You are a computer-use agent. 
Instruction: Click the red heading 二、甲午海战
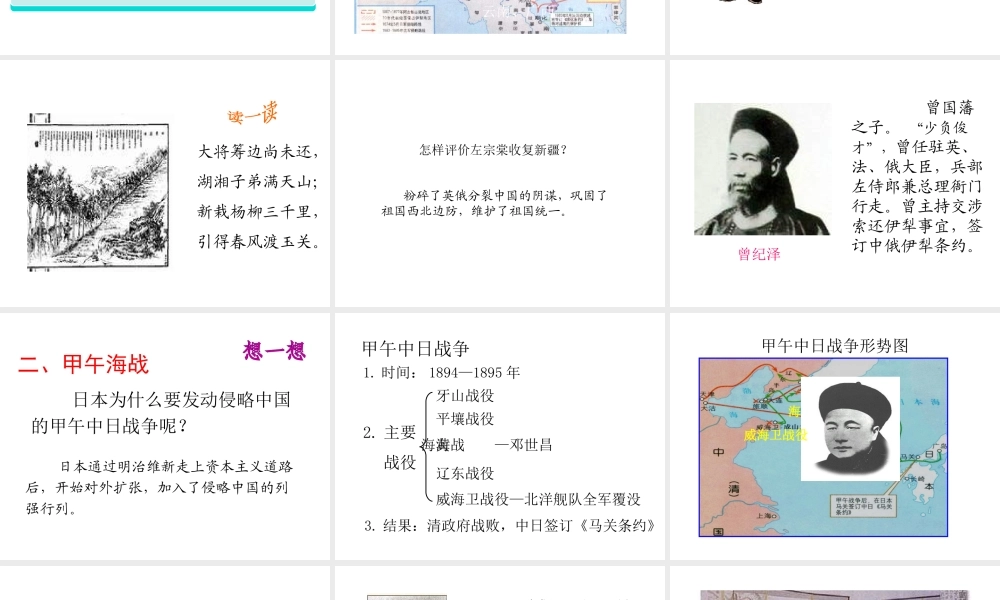pyautogui.click(x=84, y=364)
